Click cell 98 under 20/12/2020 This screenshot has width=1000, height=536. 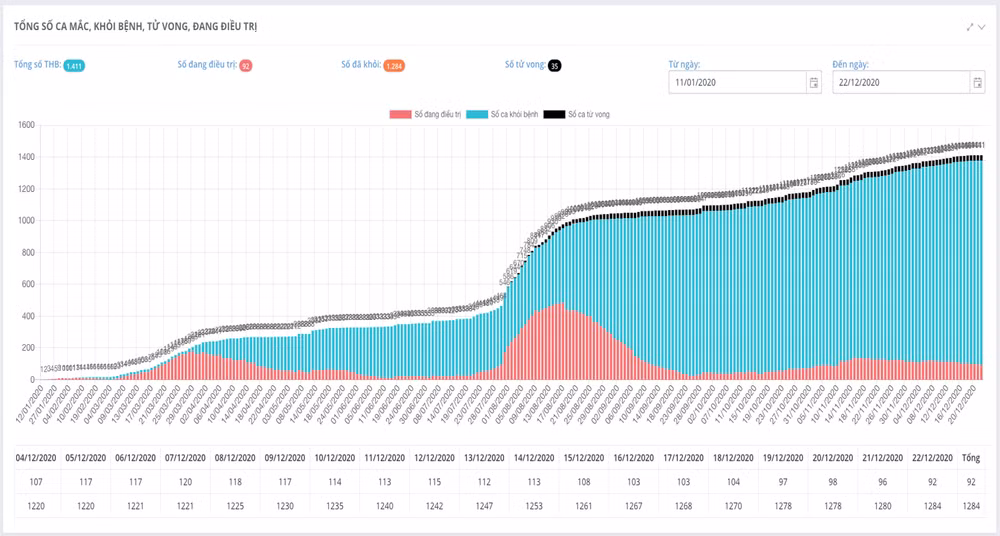click(832, 482)
